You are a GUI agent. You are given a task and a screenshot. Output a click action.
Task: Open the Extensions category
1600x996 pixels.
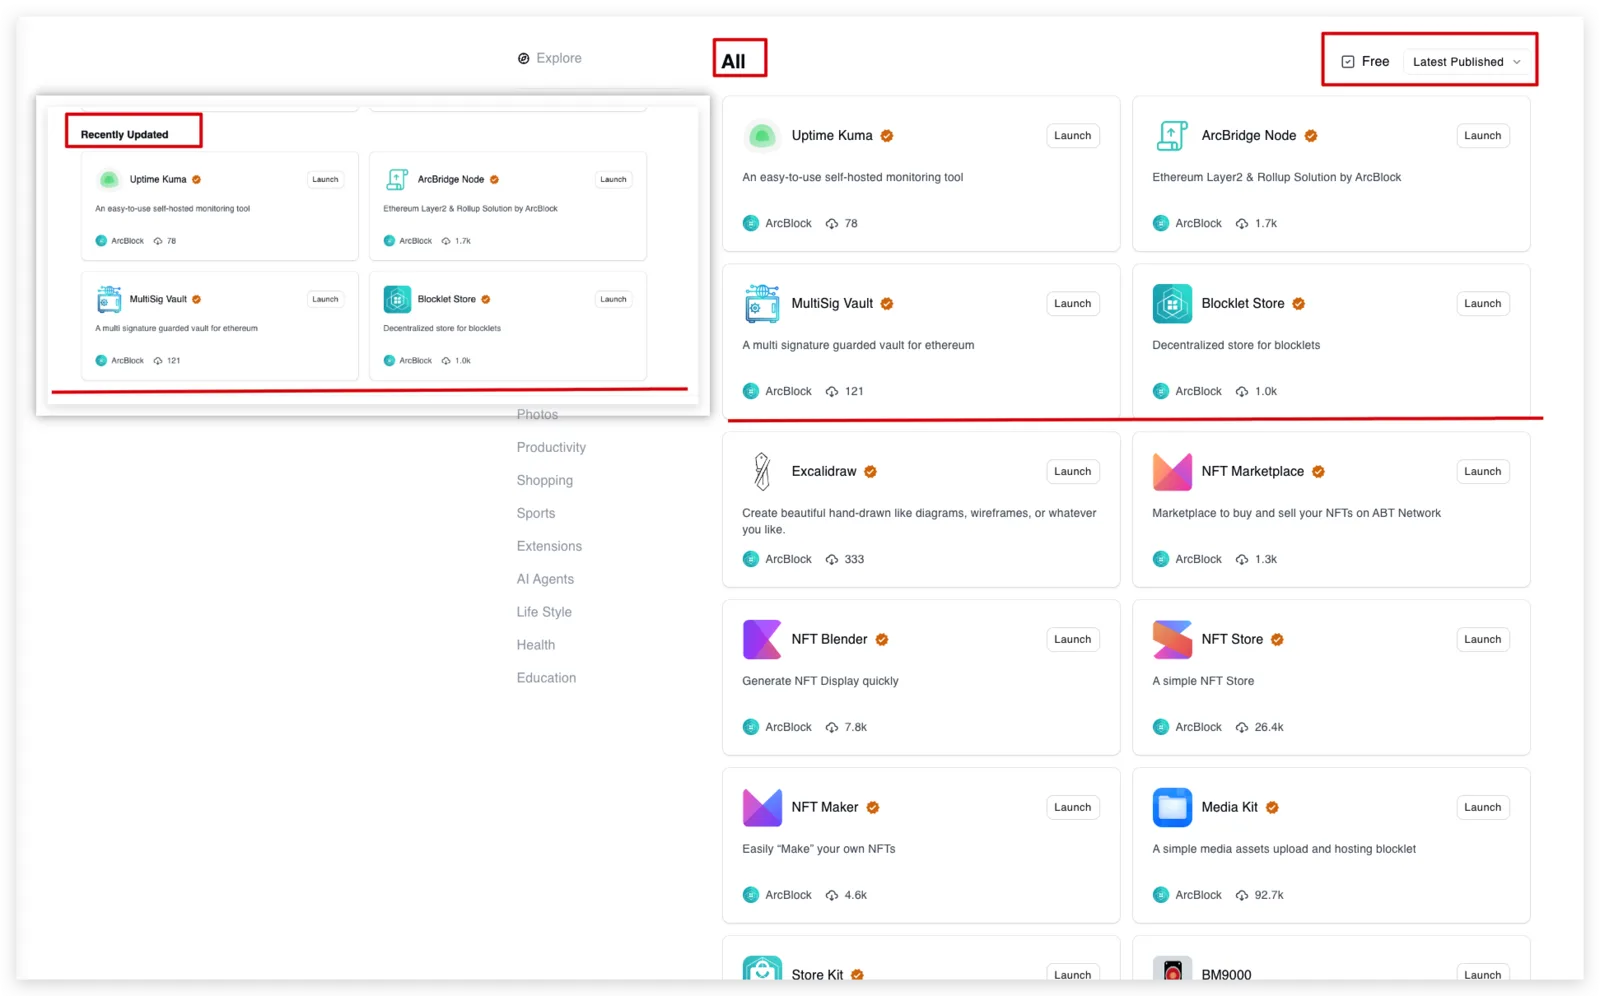549,547
